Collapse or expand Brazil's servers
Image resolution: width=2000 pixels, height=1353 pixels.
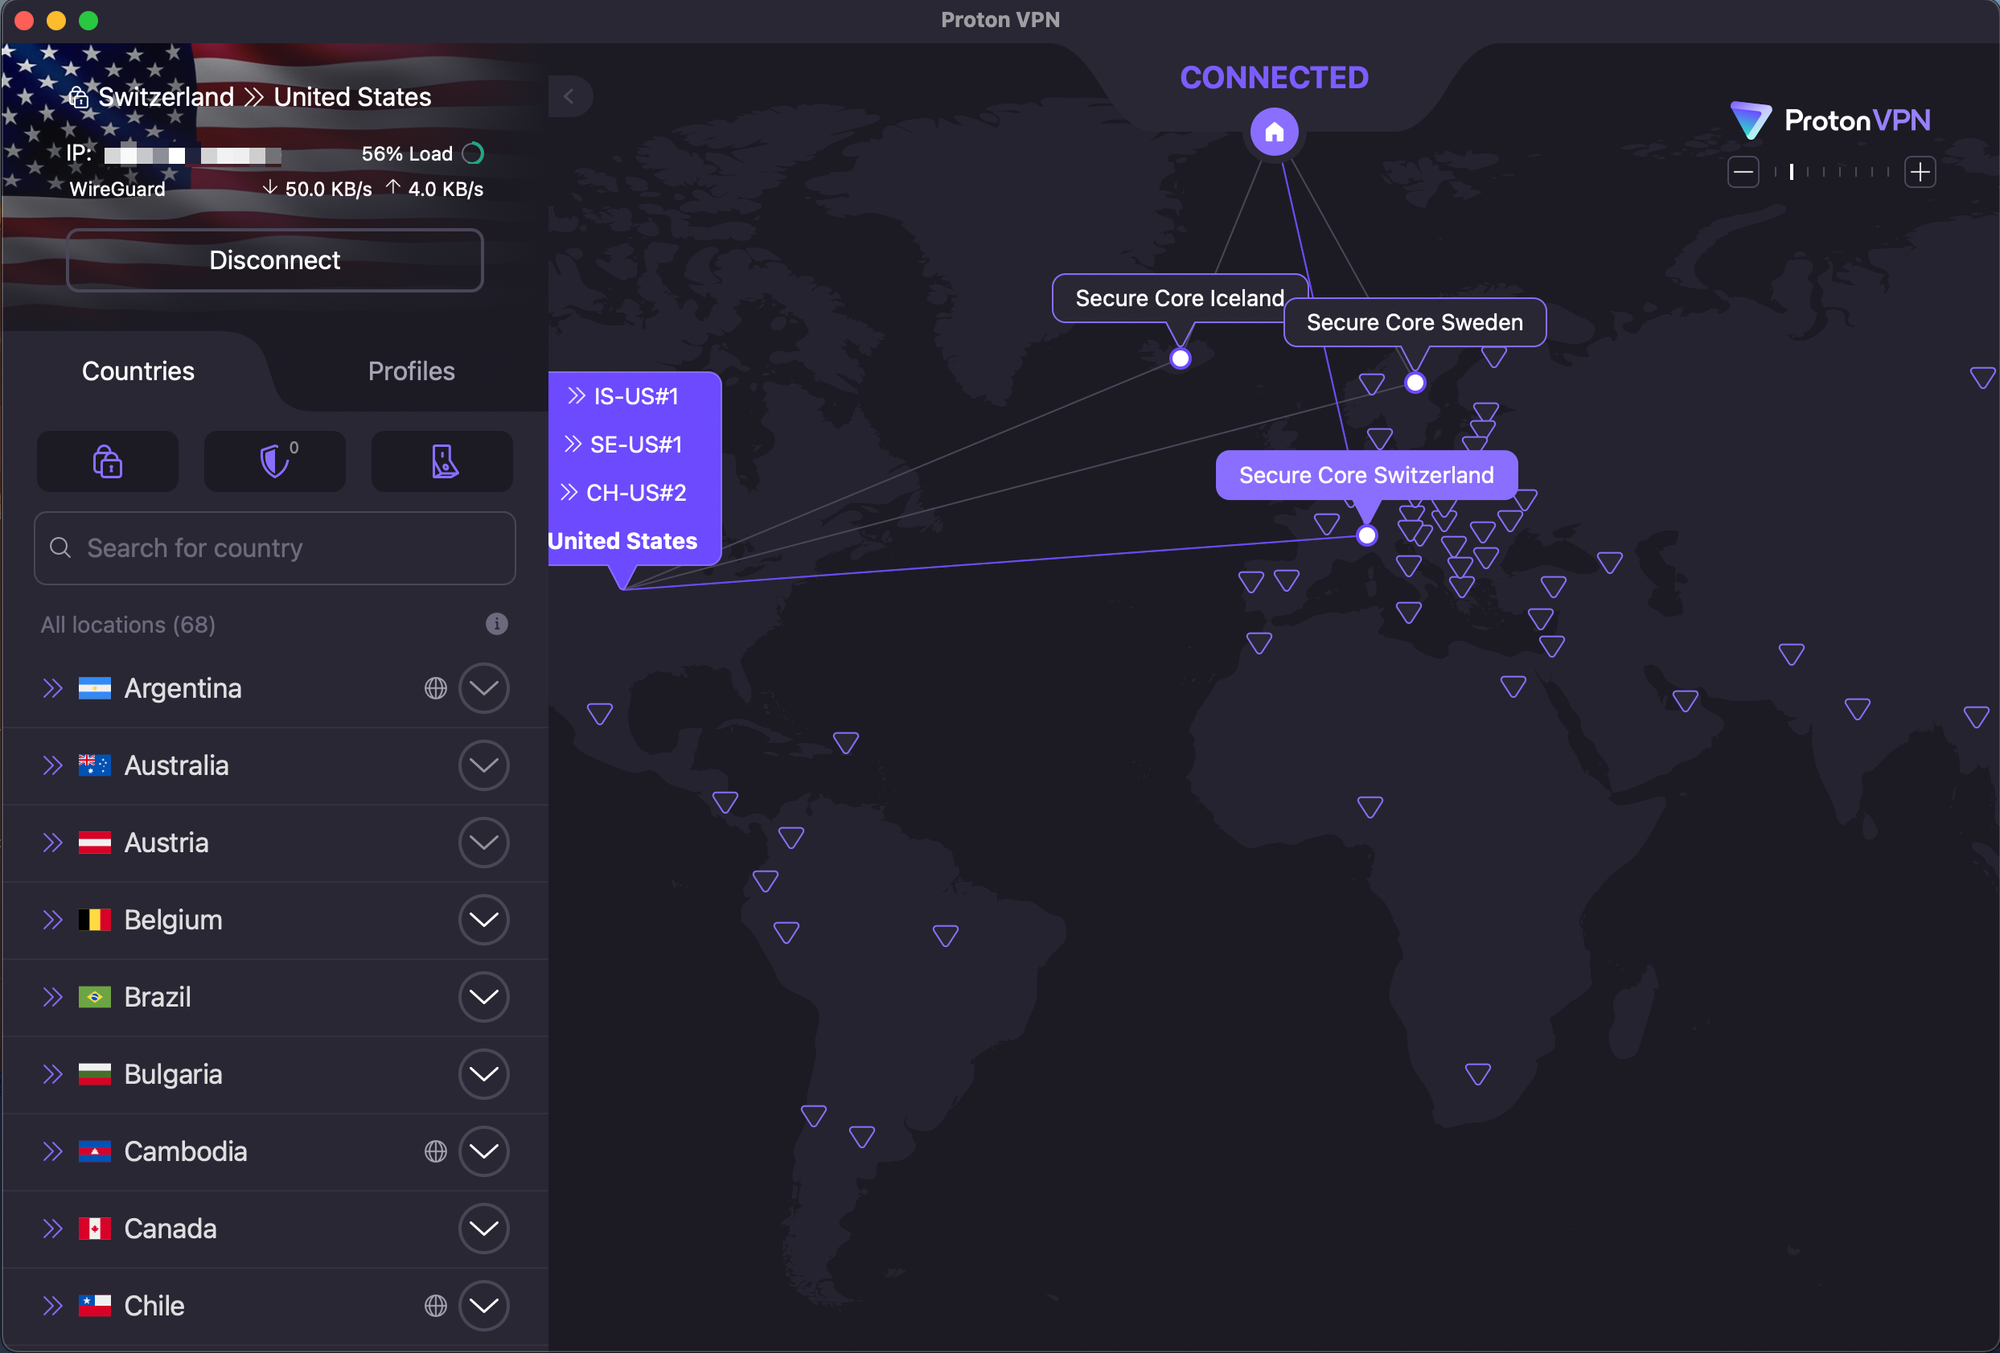point(483,997)
